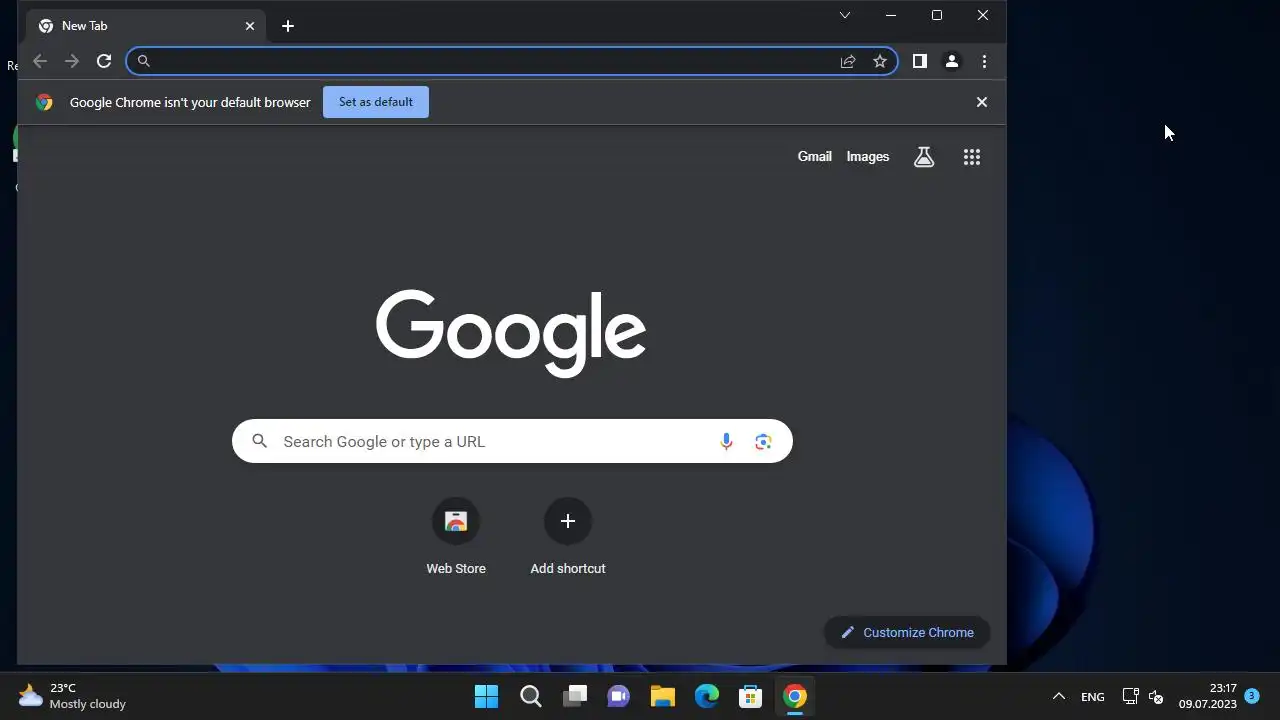The height and width of the screenshot is (720, 1280).
Task: Show hidden system tray icons
Action: click(x=1059, y=696)
